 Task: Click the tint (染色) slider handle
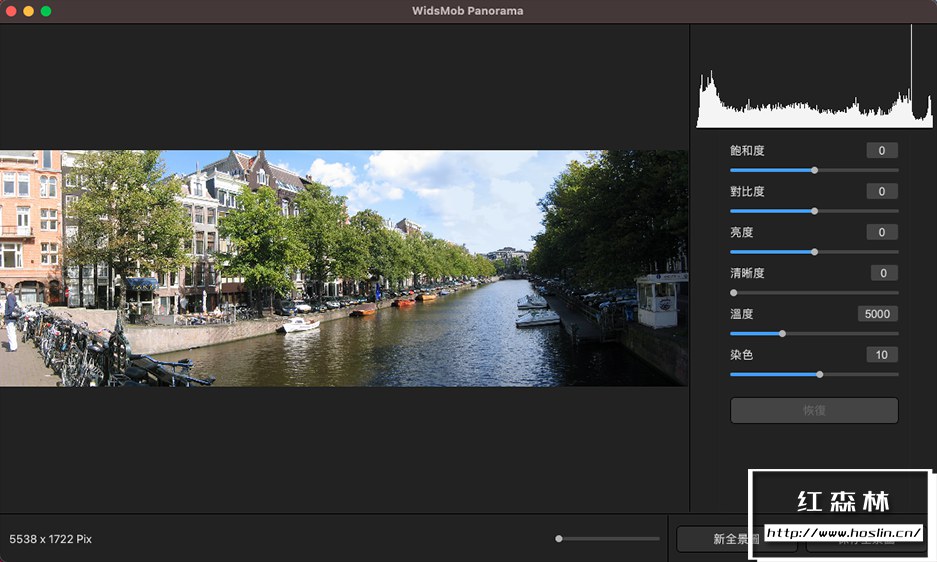pyautogui.click(x=820, y=375)
